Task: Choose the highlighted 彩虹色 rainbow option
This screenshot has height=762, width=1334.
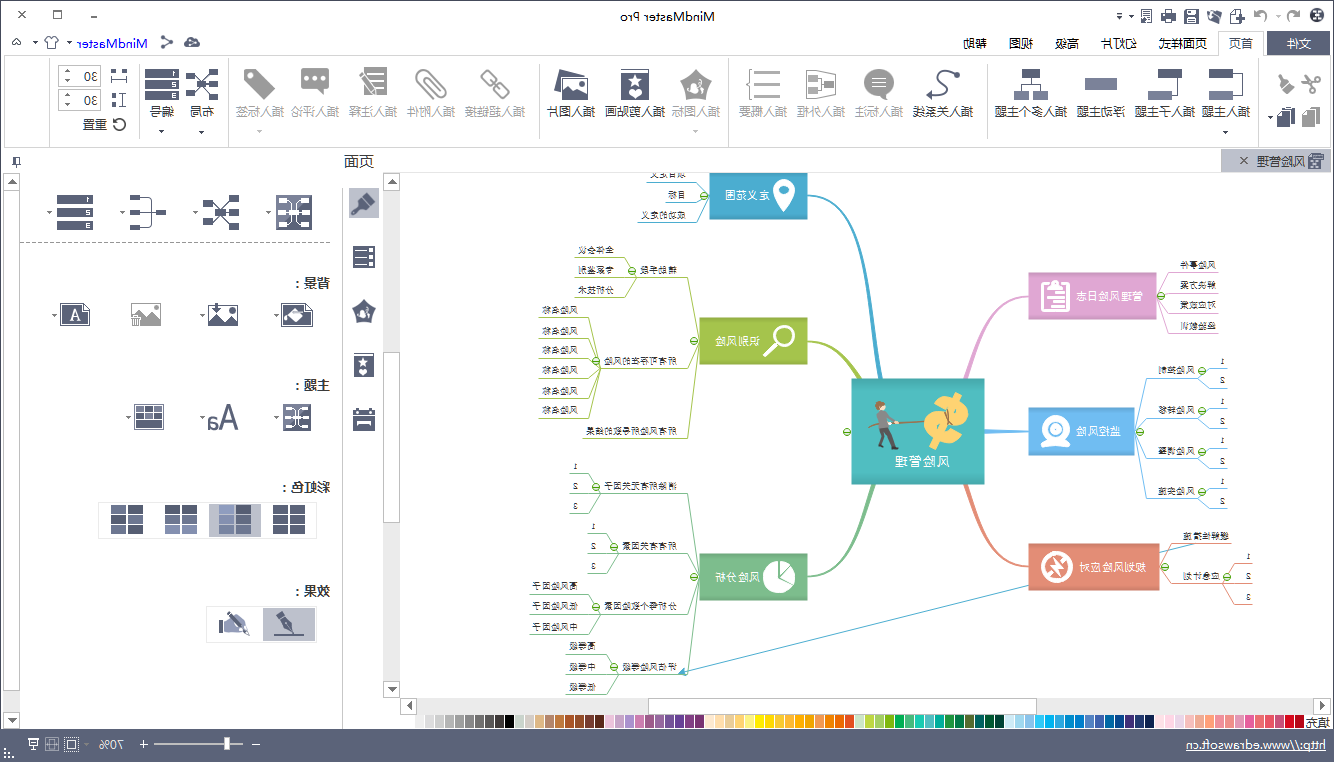Action: coord(235,520)
